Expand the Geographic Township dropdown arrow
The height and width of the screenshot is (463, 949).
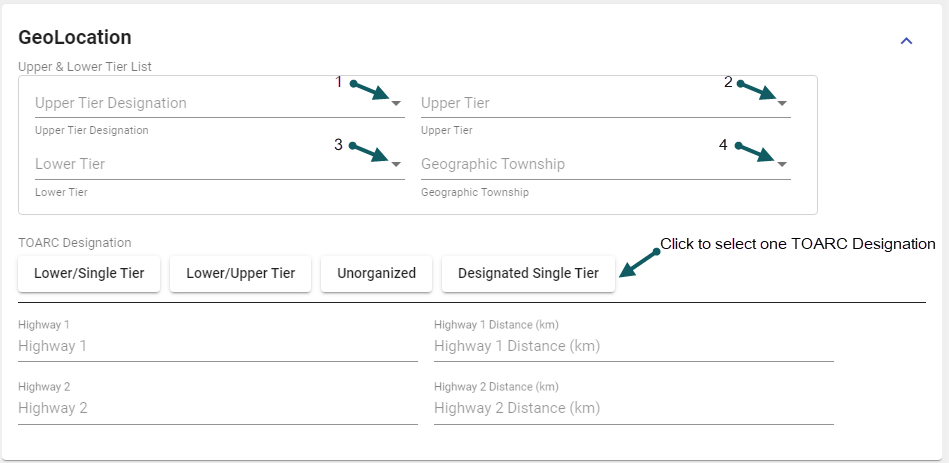tap(782, 164)
